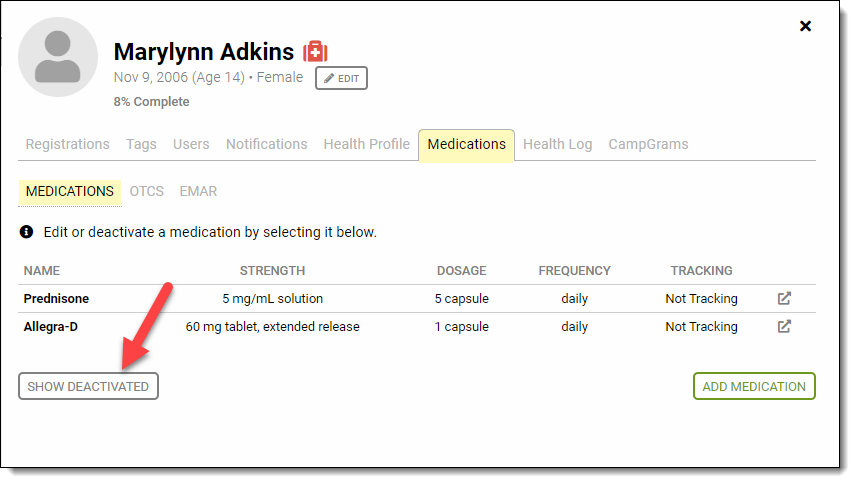855x483 pixels.
Task: Click Add Medication button
Action: 754,386
